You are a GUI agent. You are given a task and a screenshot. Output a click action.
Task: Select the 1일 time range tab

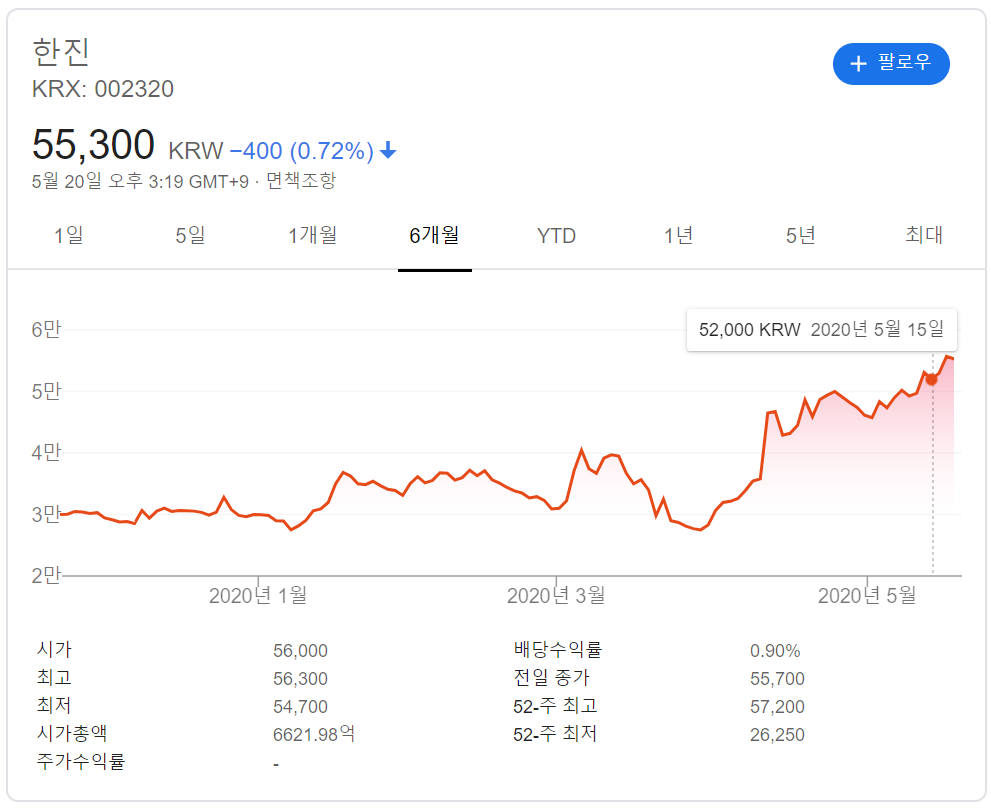pyautogui.click(x=68, y=236)
